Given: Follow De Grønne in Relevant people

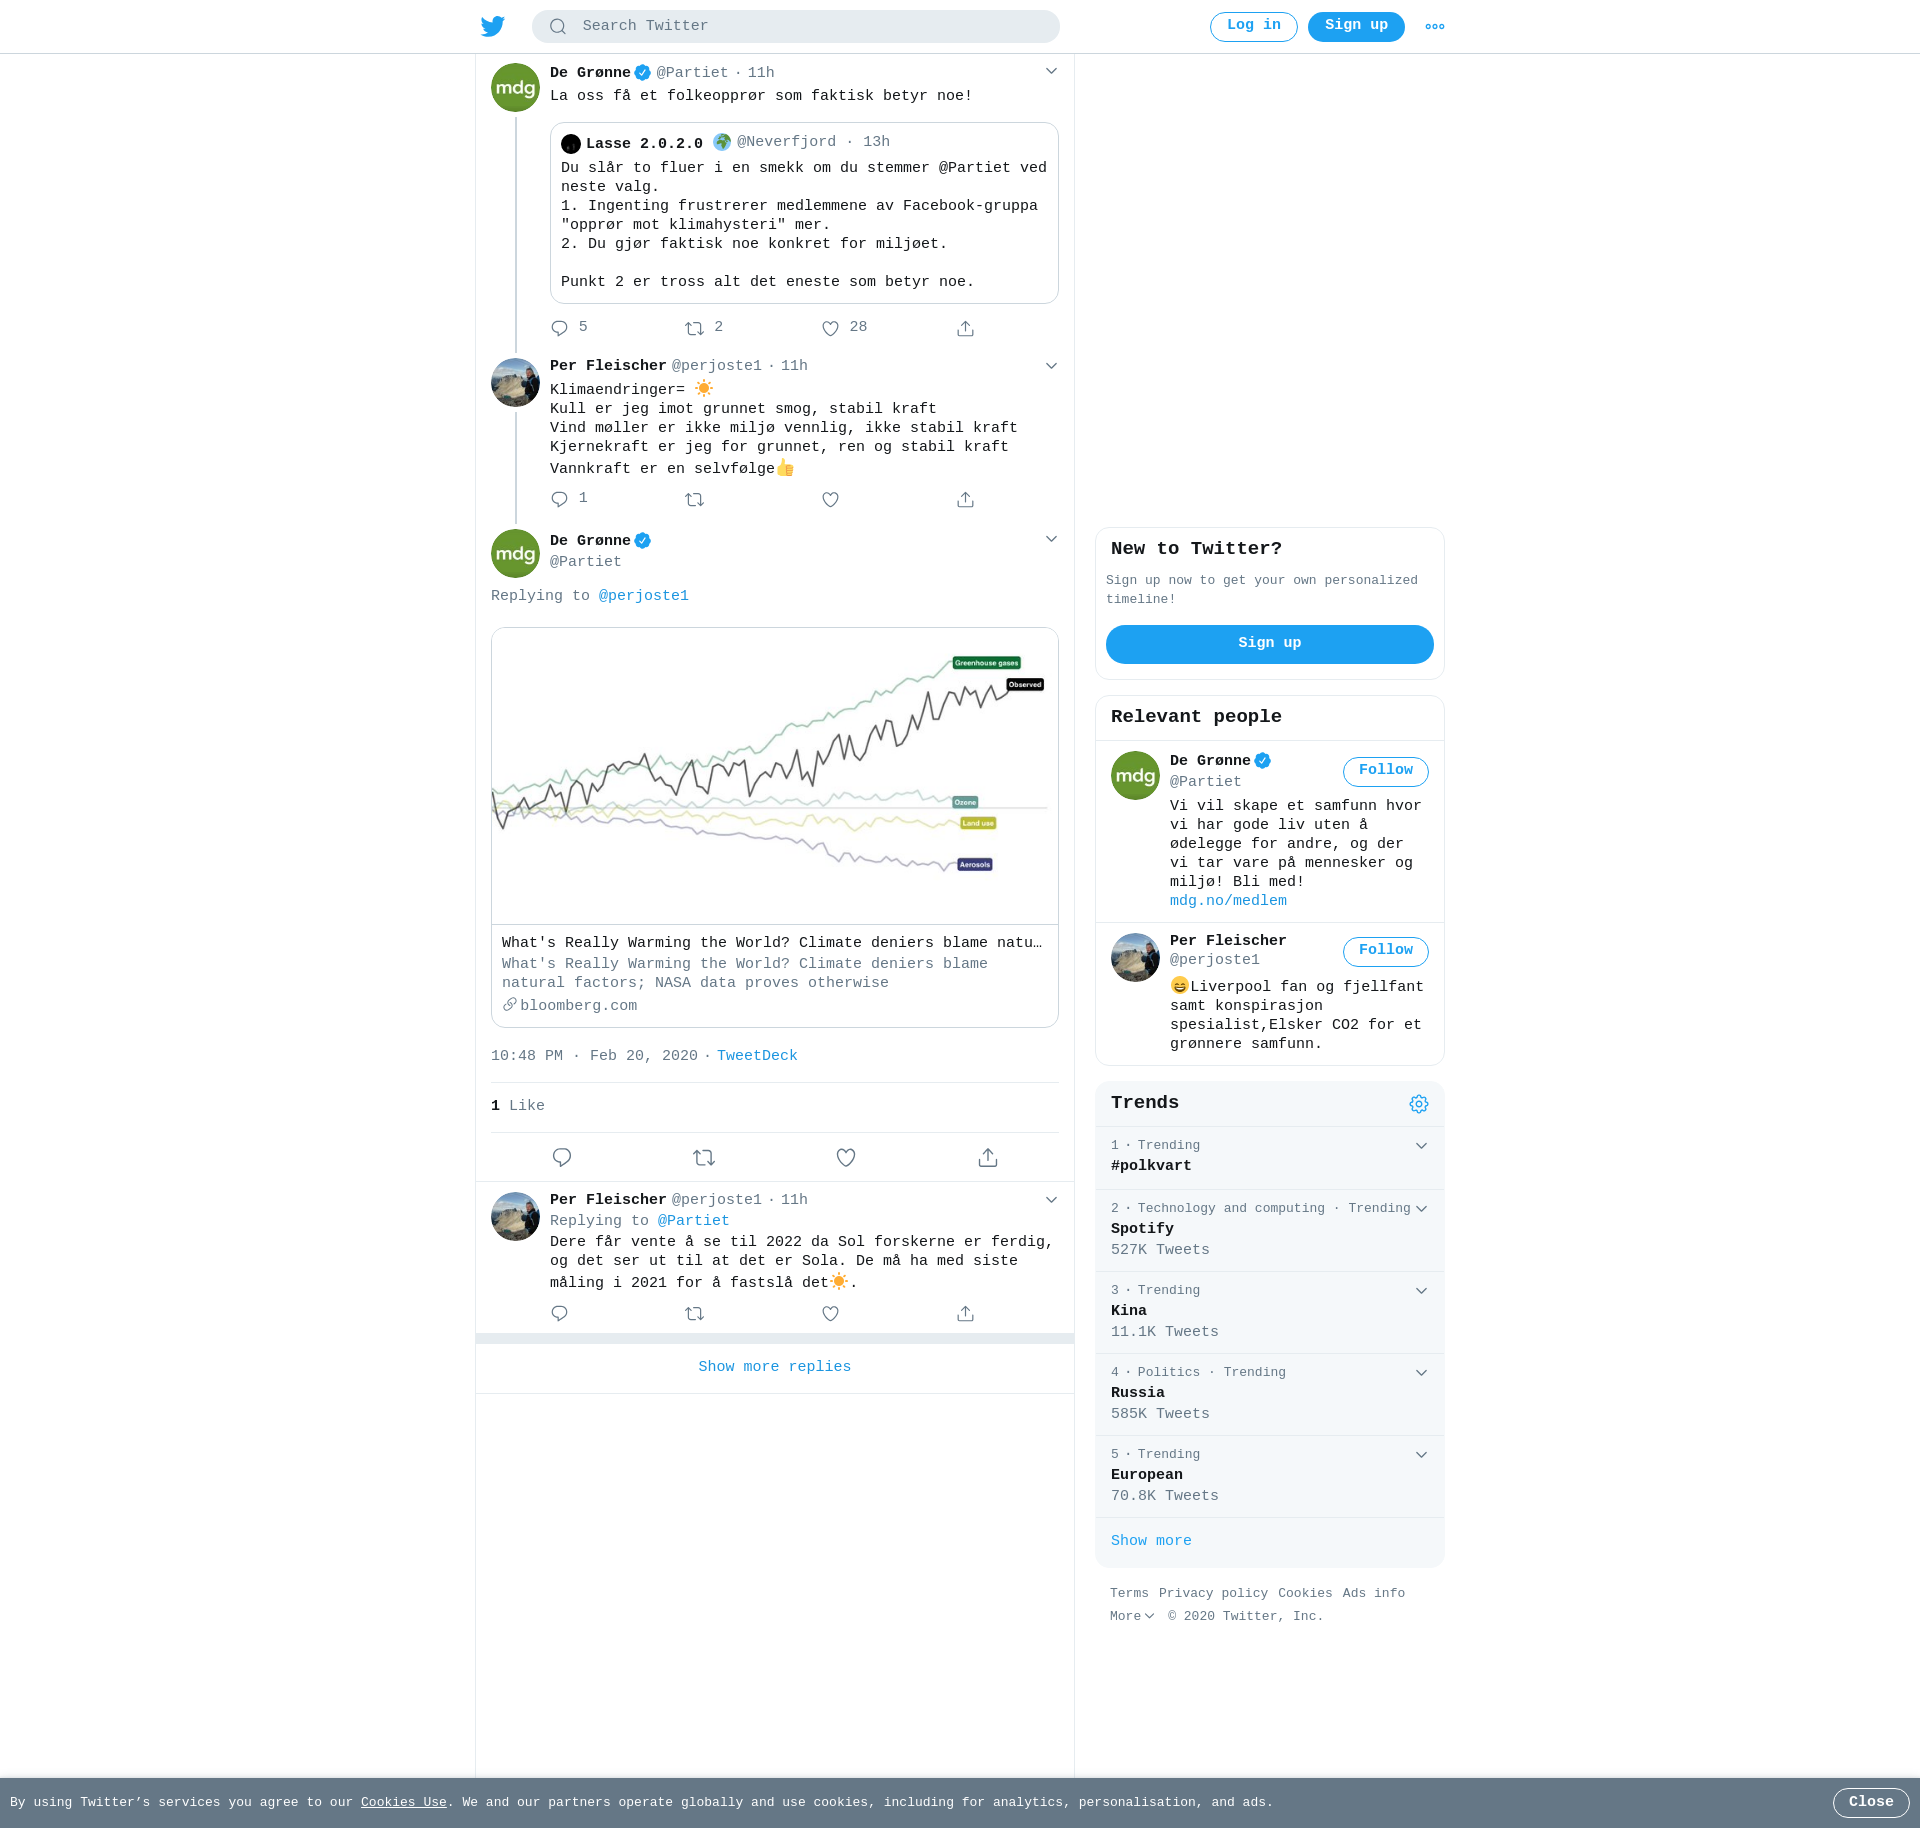Looking at the screenshot, I should coord(1385,771).
